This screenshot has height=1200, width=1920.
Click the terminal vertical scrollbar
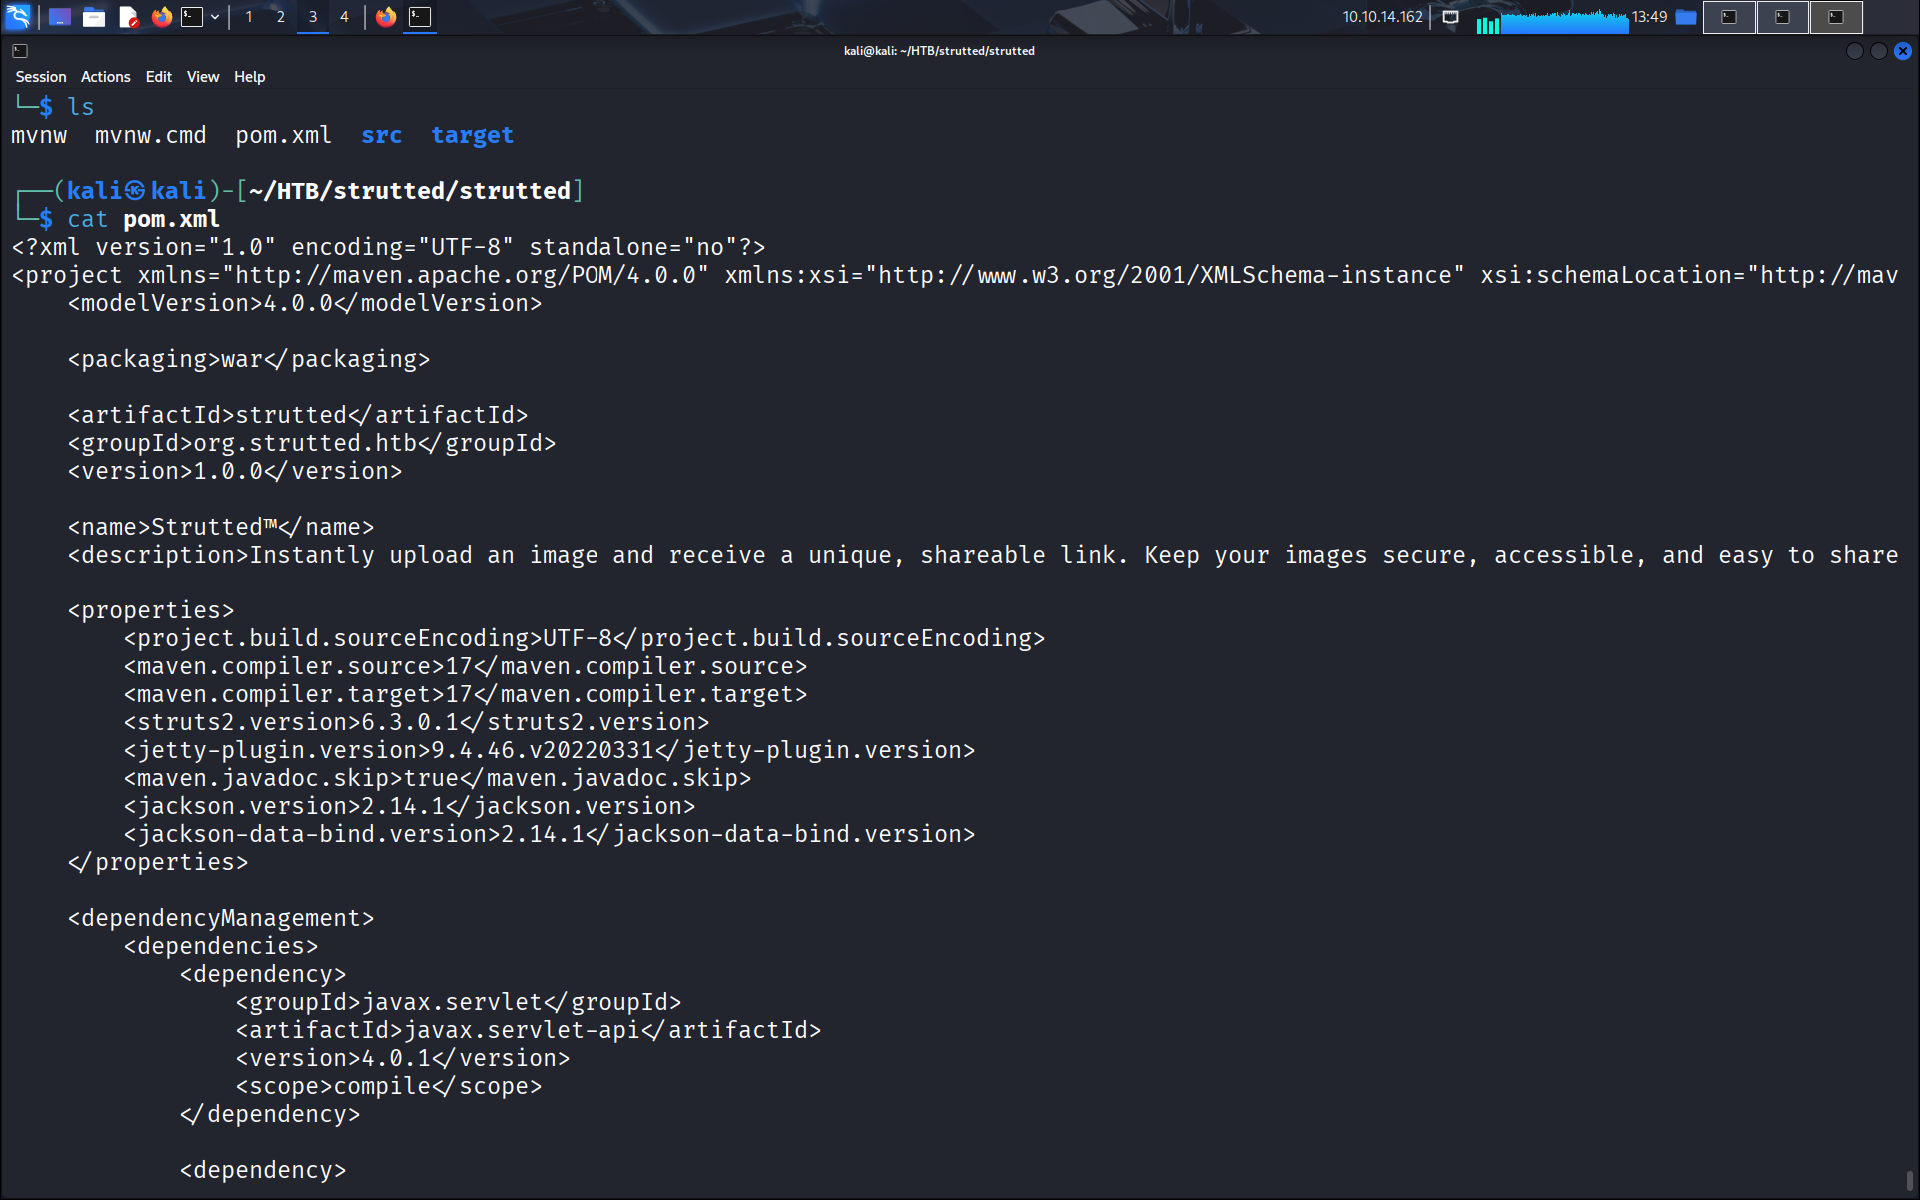click(x=1909, y=1180)
